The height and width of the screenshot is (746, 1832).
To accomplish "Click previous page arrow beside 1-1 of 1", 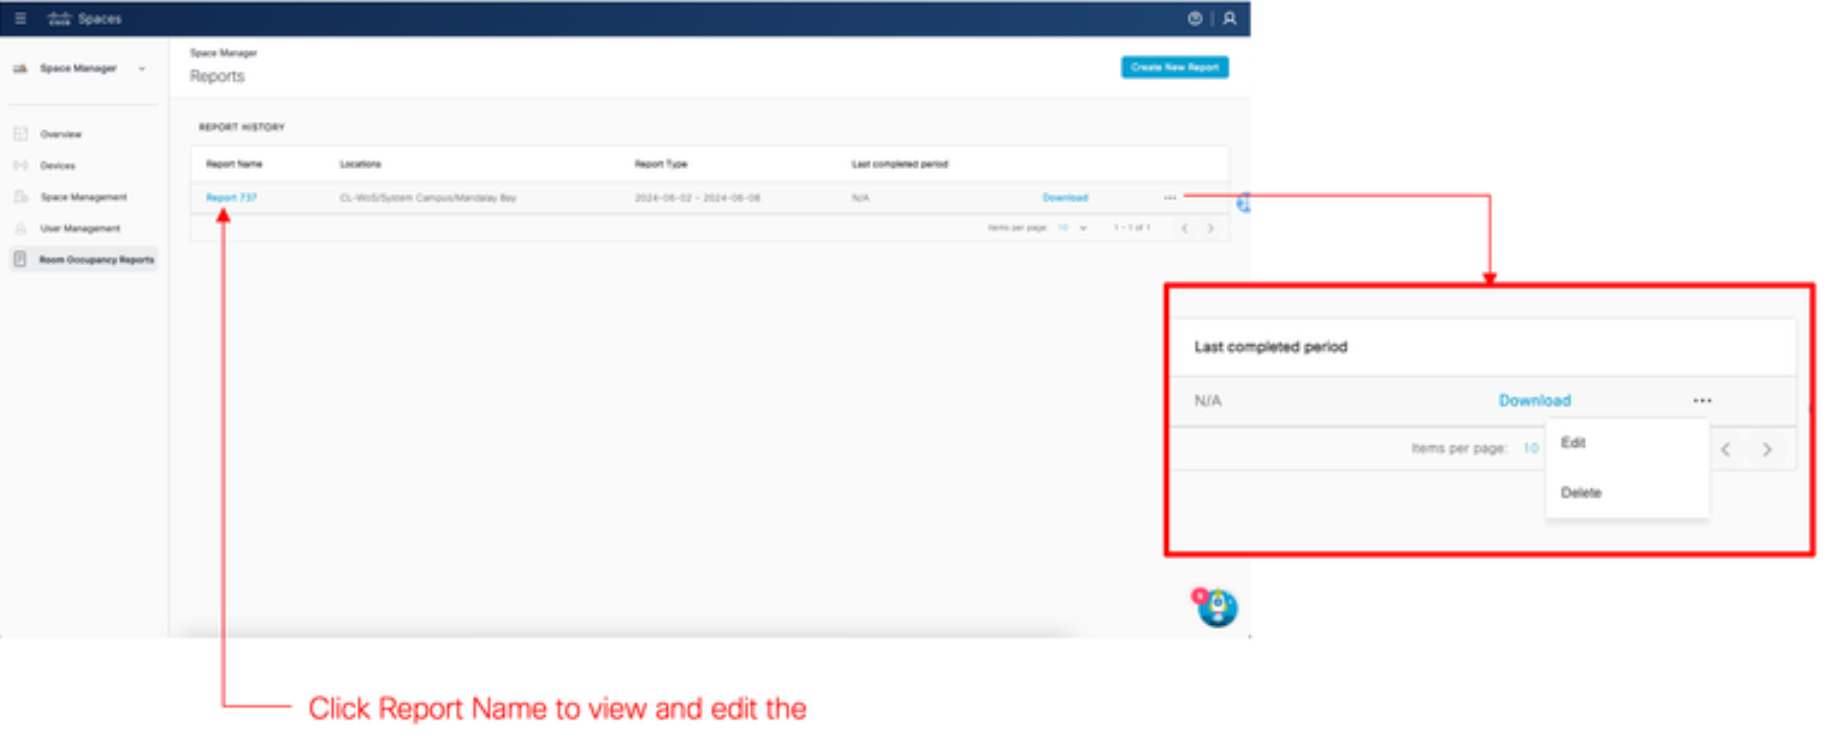I will pyautogui.click(x=1185, y=228).
